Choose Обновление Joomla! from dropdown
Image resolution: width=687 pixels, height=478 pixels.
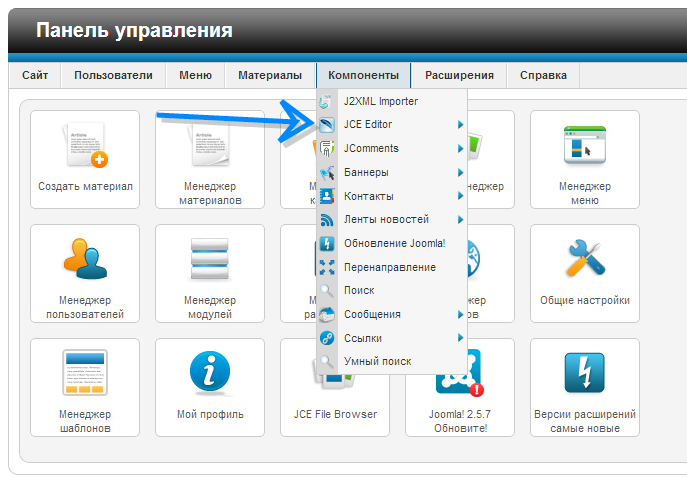[x=394, y=243]
